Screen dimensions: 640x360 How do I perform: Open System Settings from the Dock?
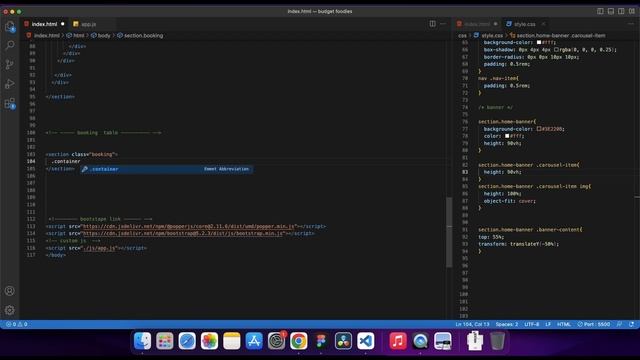[276, 341]
